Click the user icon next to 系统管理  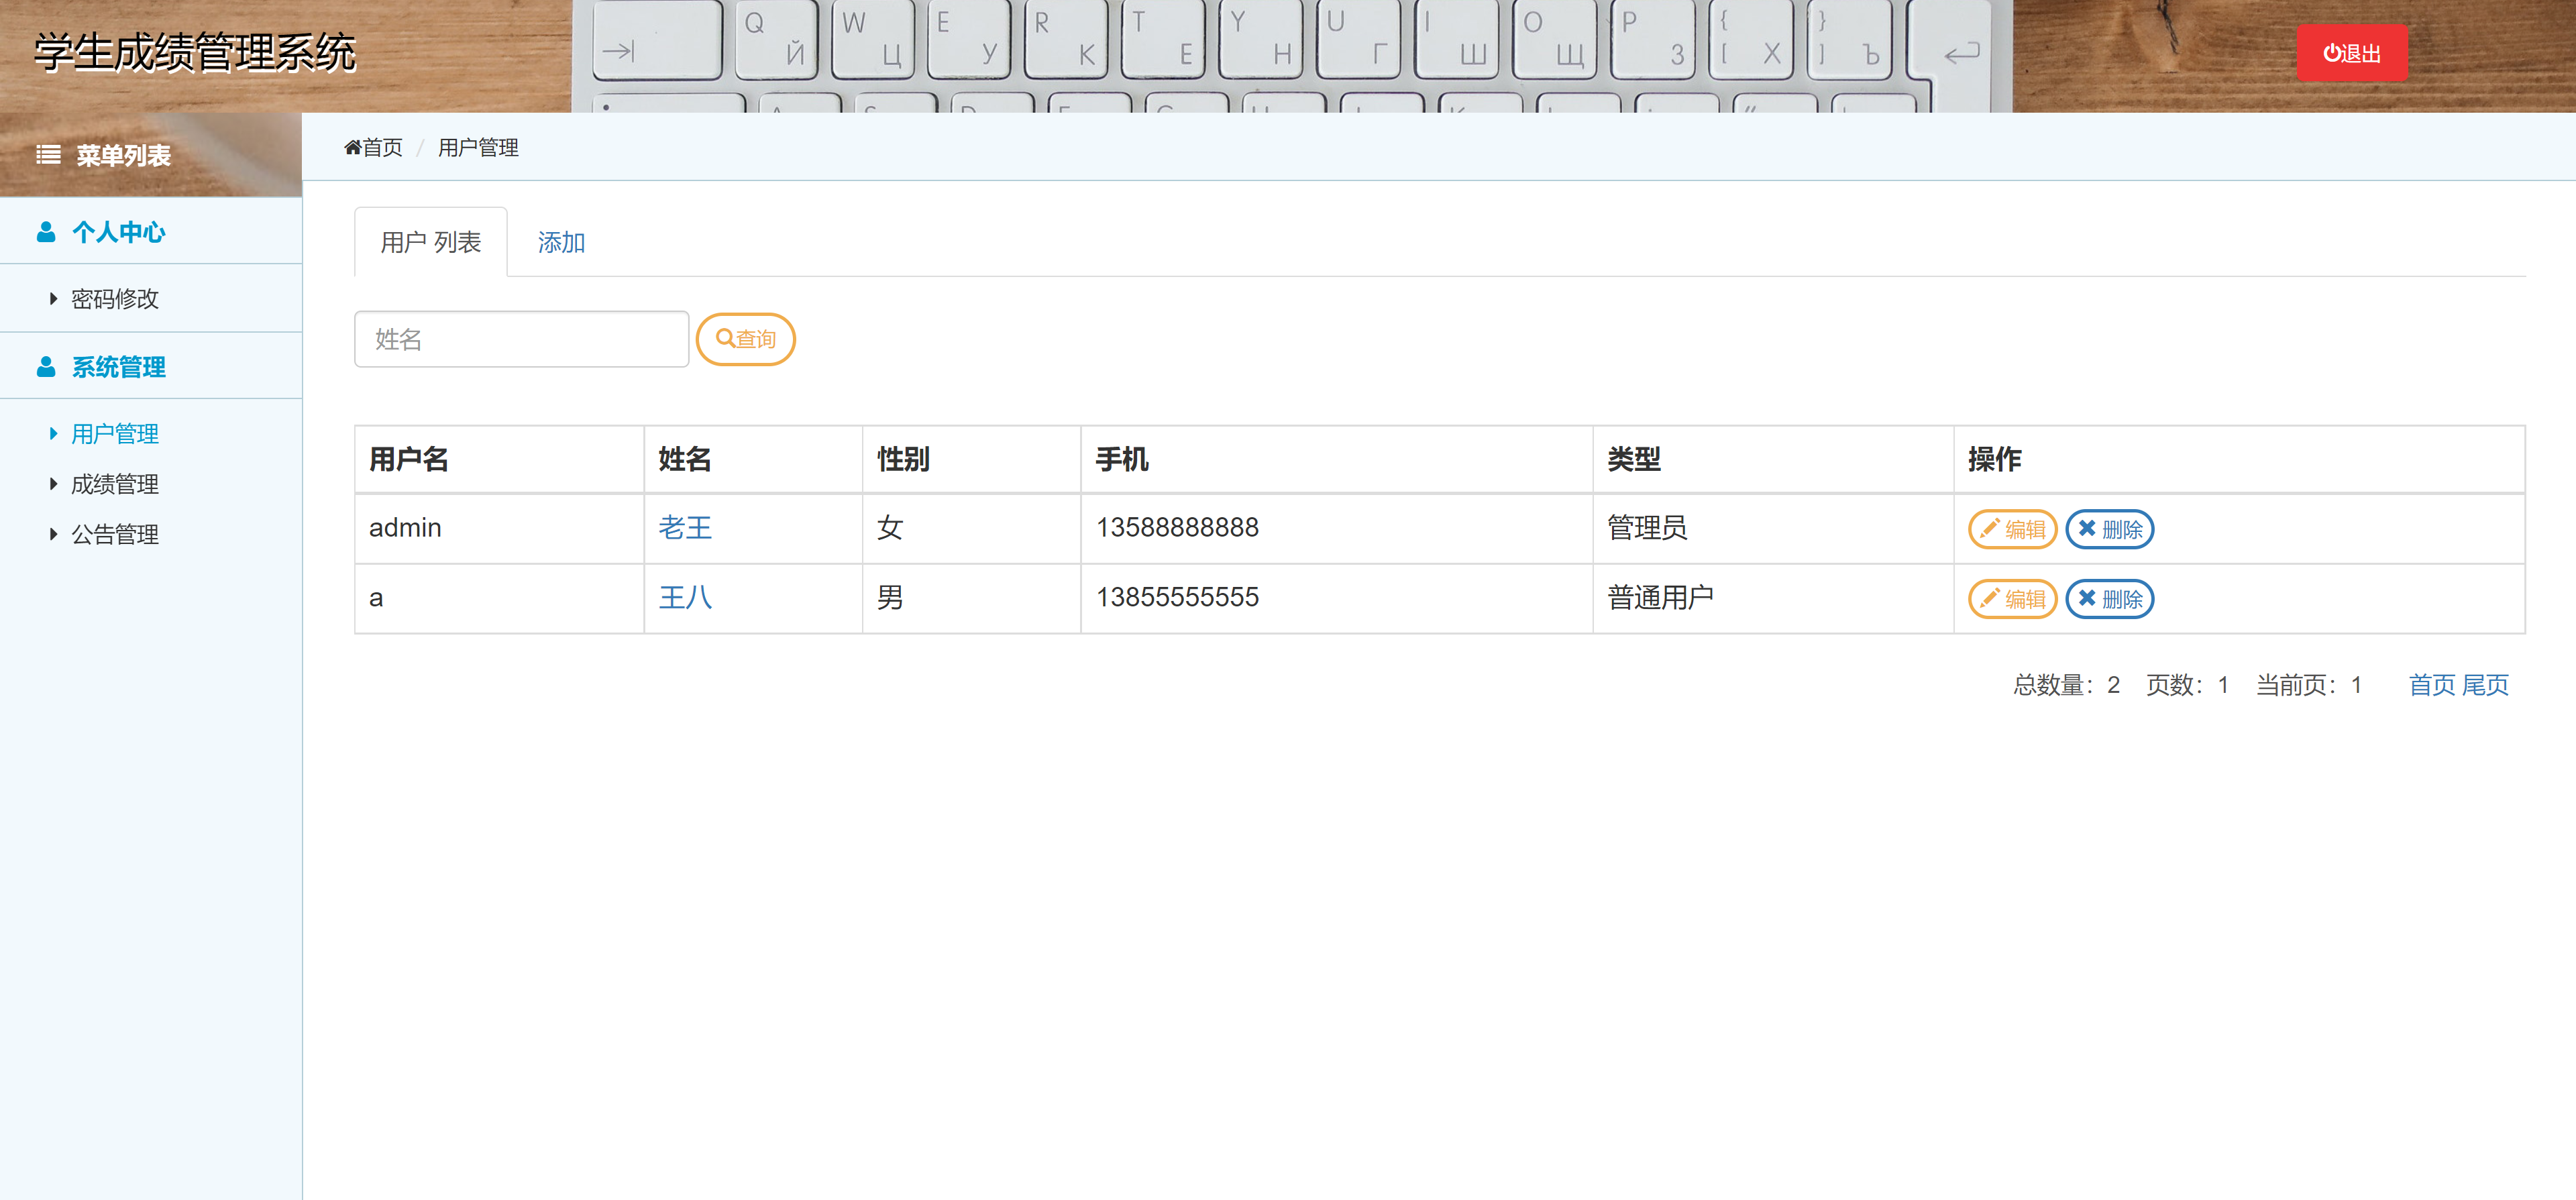(x=45, y=366)
